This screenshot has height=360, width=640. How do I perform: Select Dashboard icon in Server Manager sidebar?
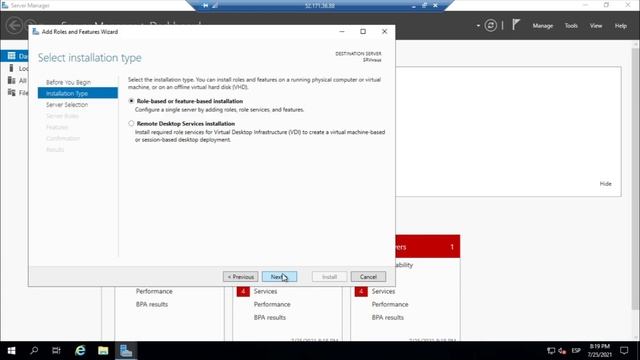(11, 56)
